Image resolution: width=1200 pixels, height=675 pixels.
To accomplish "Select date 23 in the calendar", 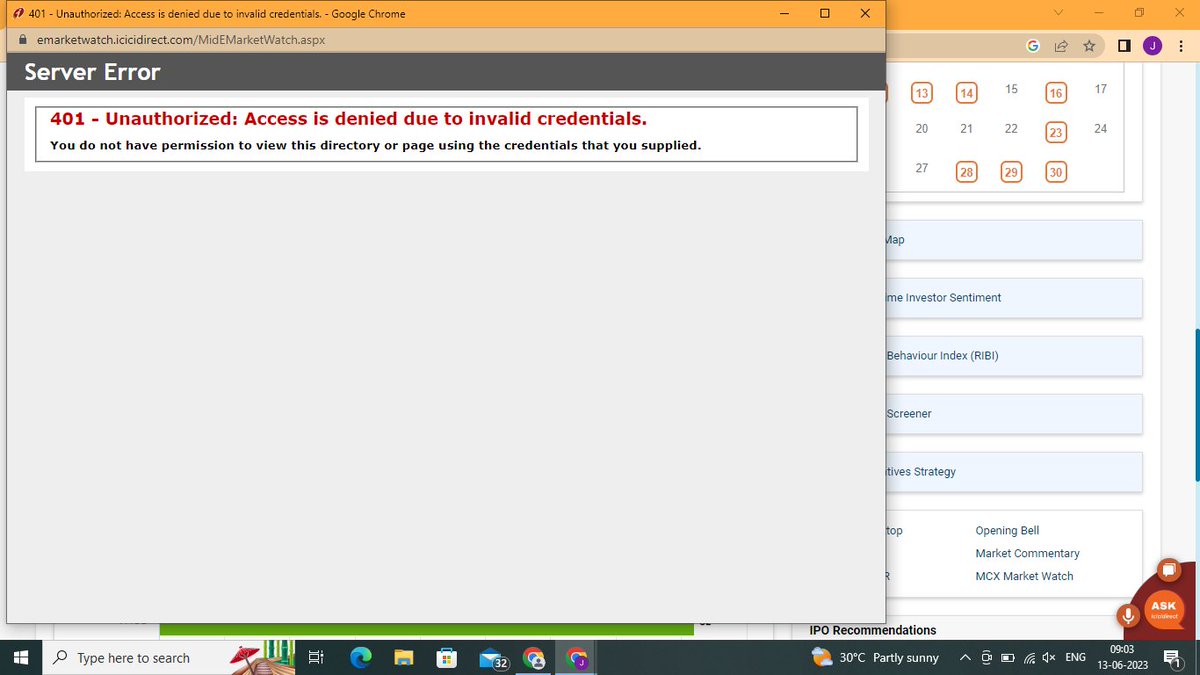I will pos(1056,132).
